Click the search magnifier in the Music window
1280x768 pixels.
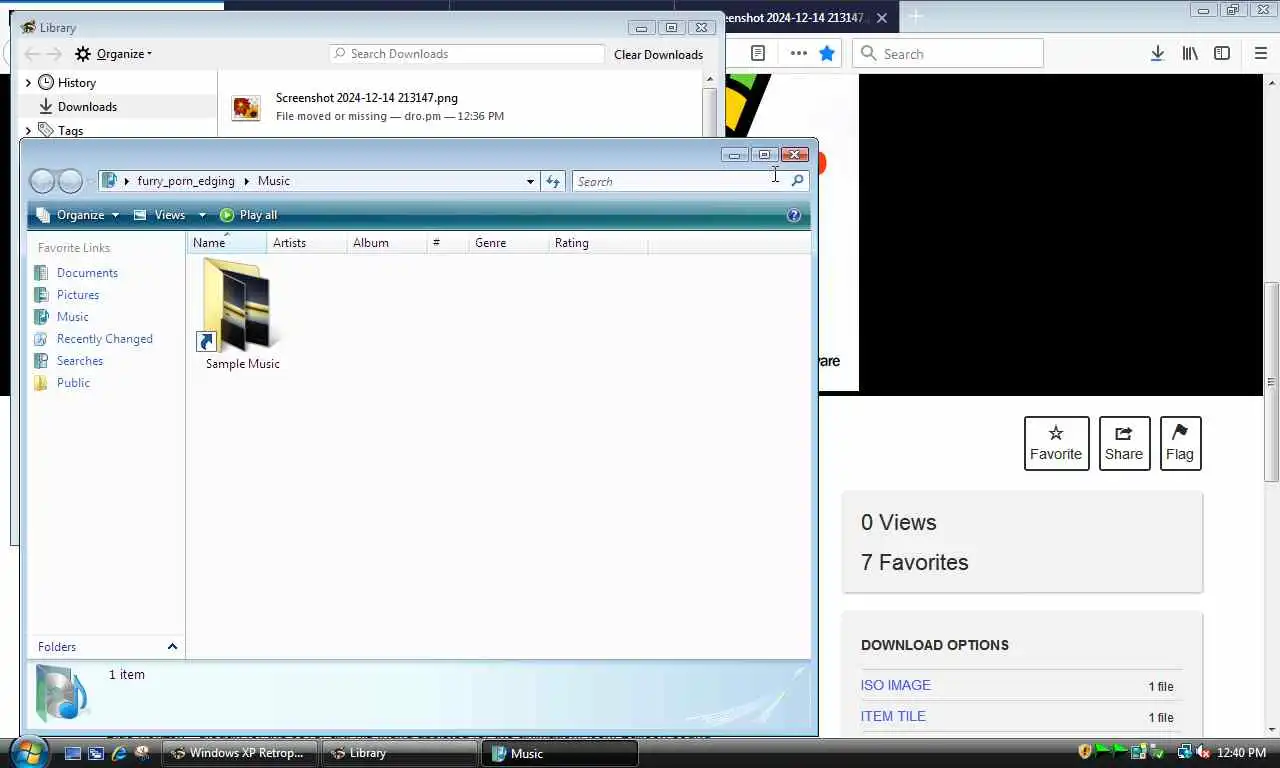coord(797,181)
